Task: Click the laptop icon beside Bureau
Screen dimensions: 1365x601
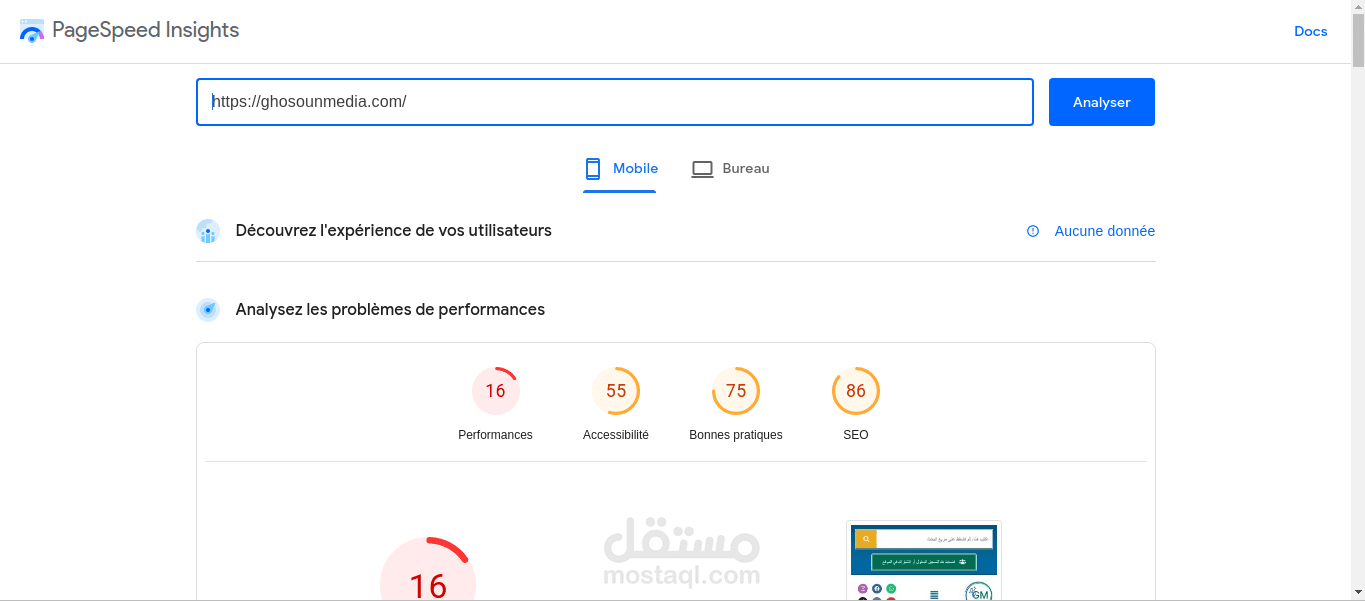Action: point(702,169)
